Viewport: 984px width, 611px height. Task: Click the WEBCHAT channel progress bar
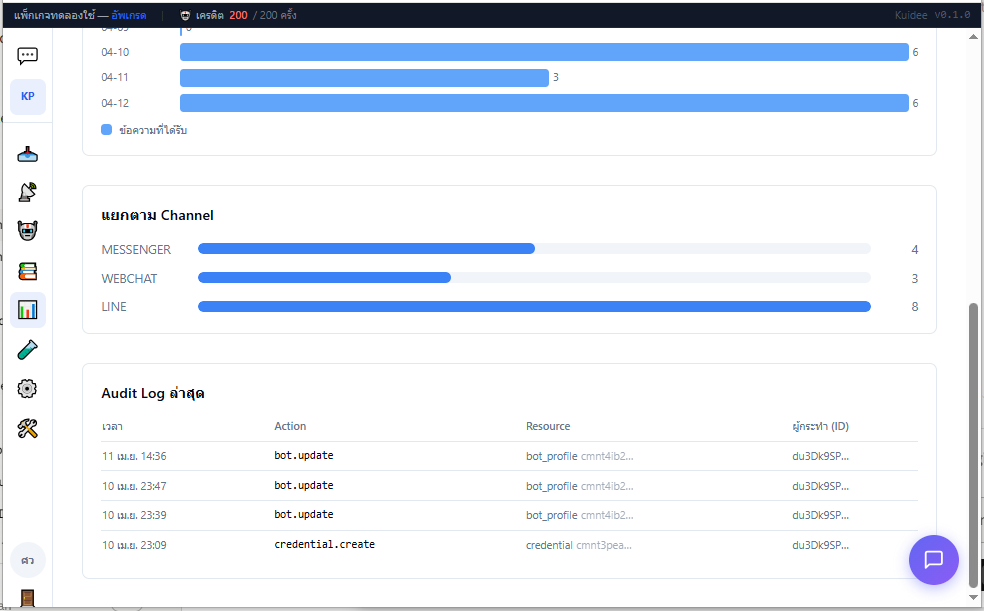click(x=534, y=277)
